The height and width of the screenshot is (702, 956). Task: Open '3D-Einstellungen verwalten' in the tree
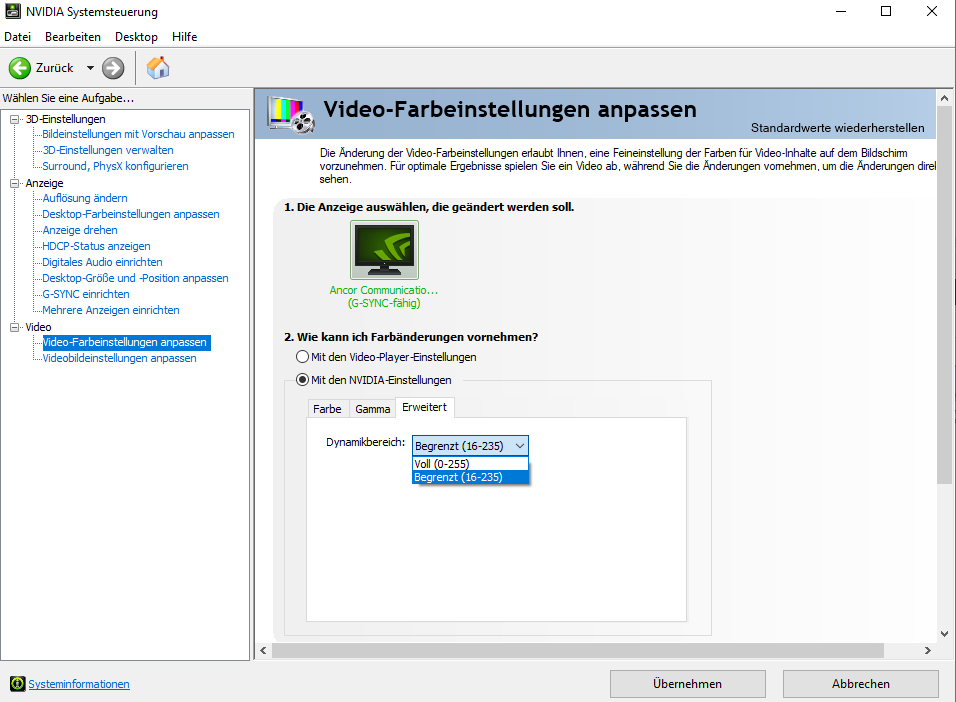pos(108,150)
